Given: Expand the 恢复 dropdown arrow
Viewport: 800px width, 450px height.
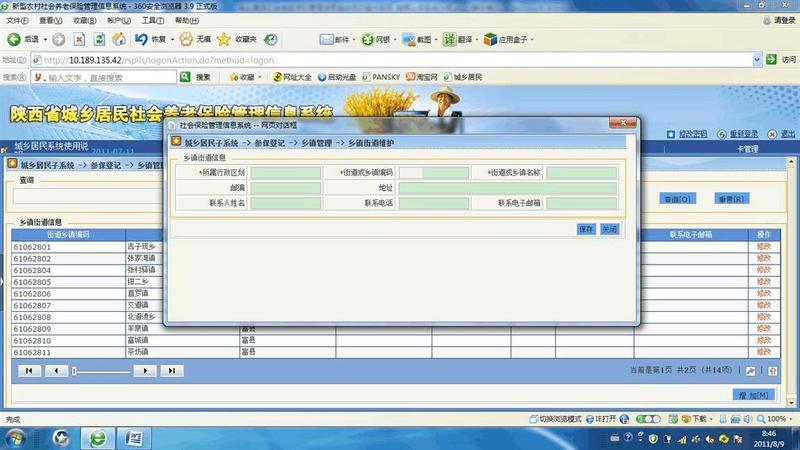Looking at the screenshot, I should pyautogui.click(x=172, y=39).
